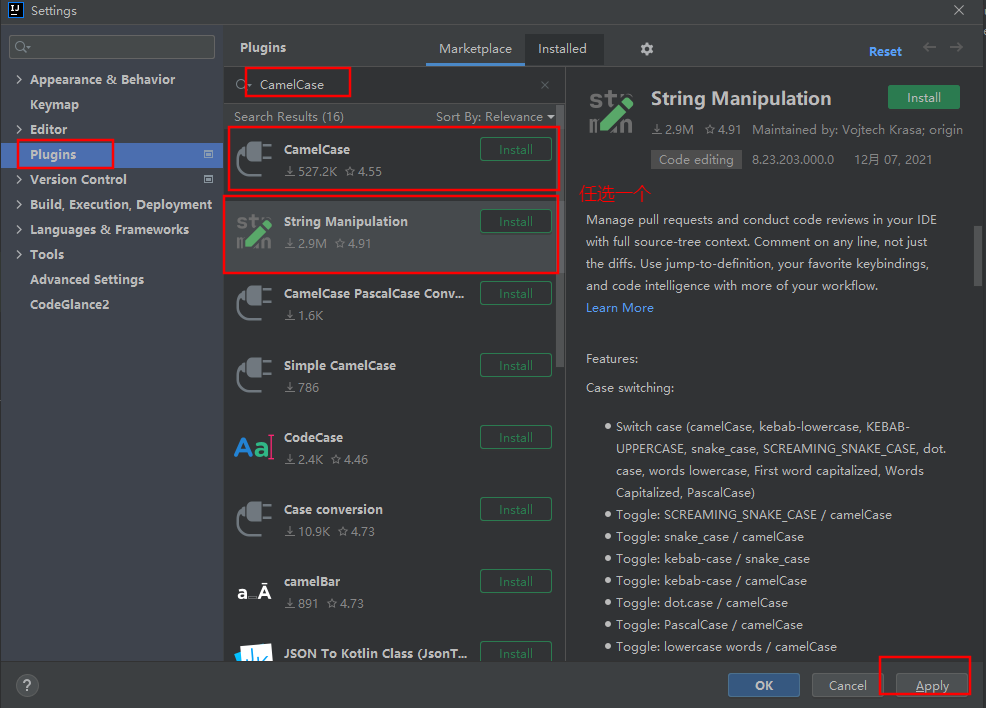The height and width of the screenshot is (708, 986).
Task: Click String Manipulation plugin icon in results list
Action: (x=254, y=232)
